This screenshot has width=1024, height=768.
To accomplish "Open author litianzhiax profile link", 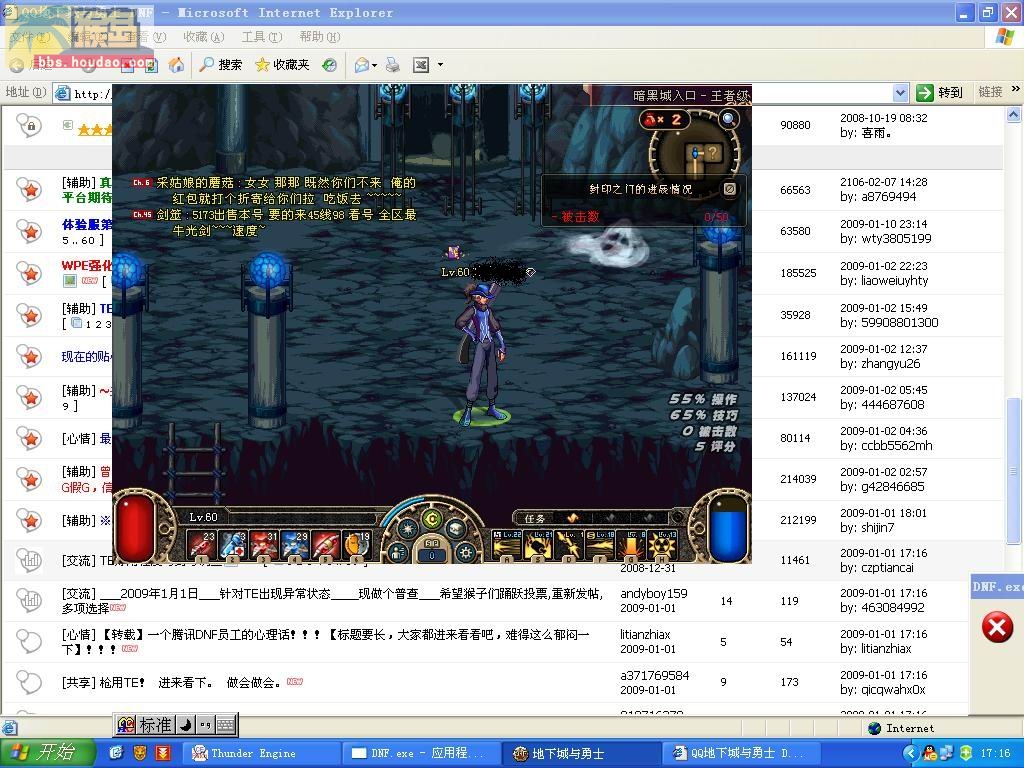I will pos(645,635).
